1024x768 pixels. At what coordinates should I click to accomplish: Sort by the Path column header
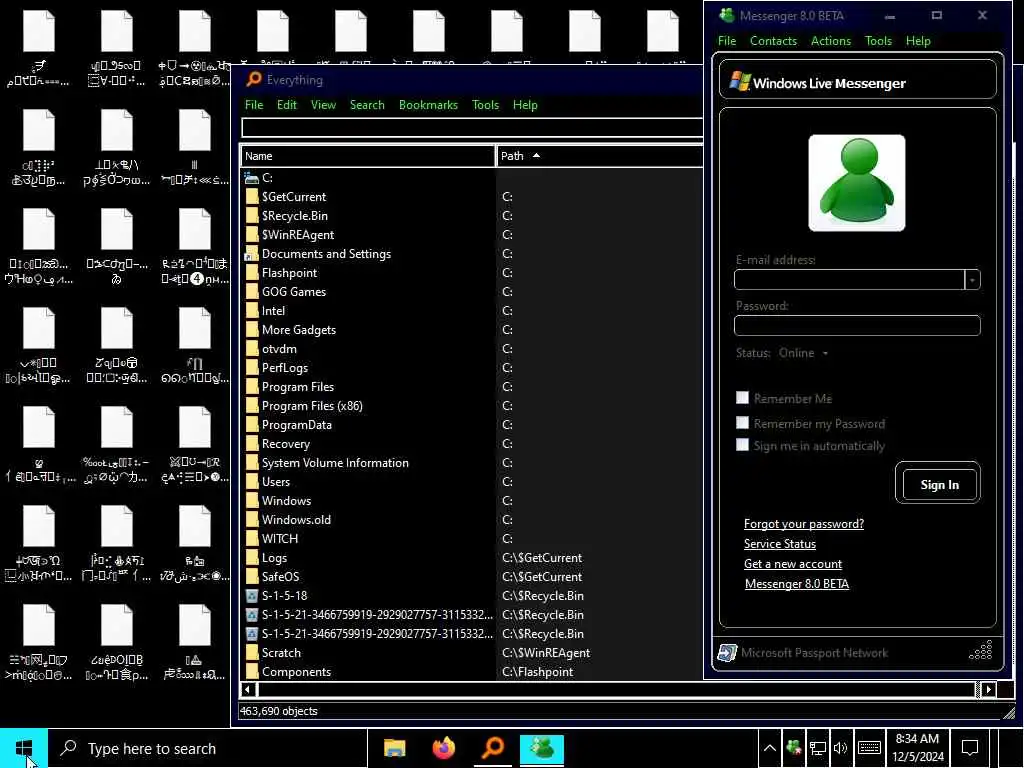pyautogui.click(x=599, y=156)
